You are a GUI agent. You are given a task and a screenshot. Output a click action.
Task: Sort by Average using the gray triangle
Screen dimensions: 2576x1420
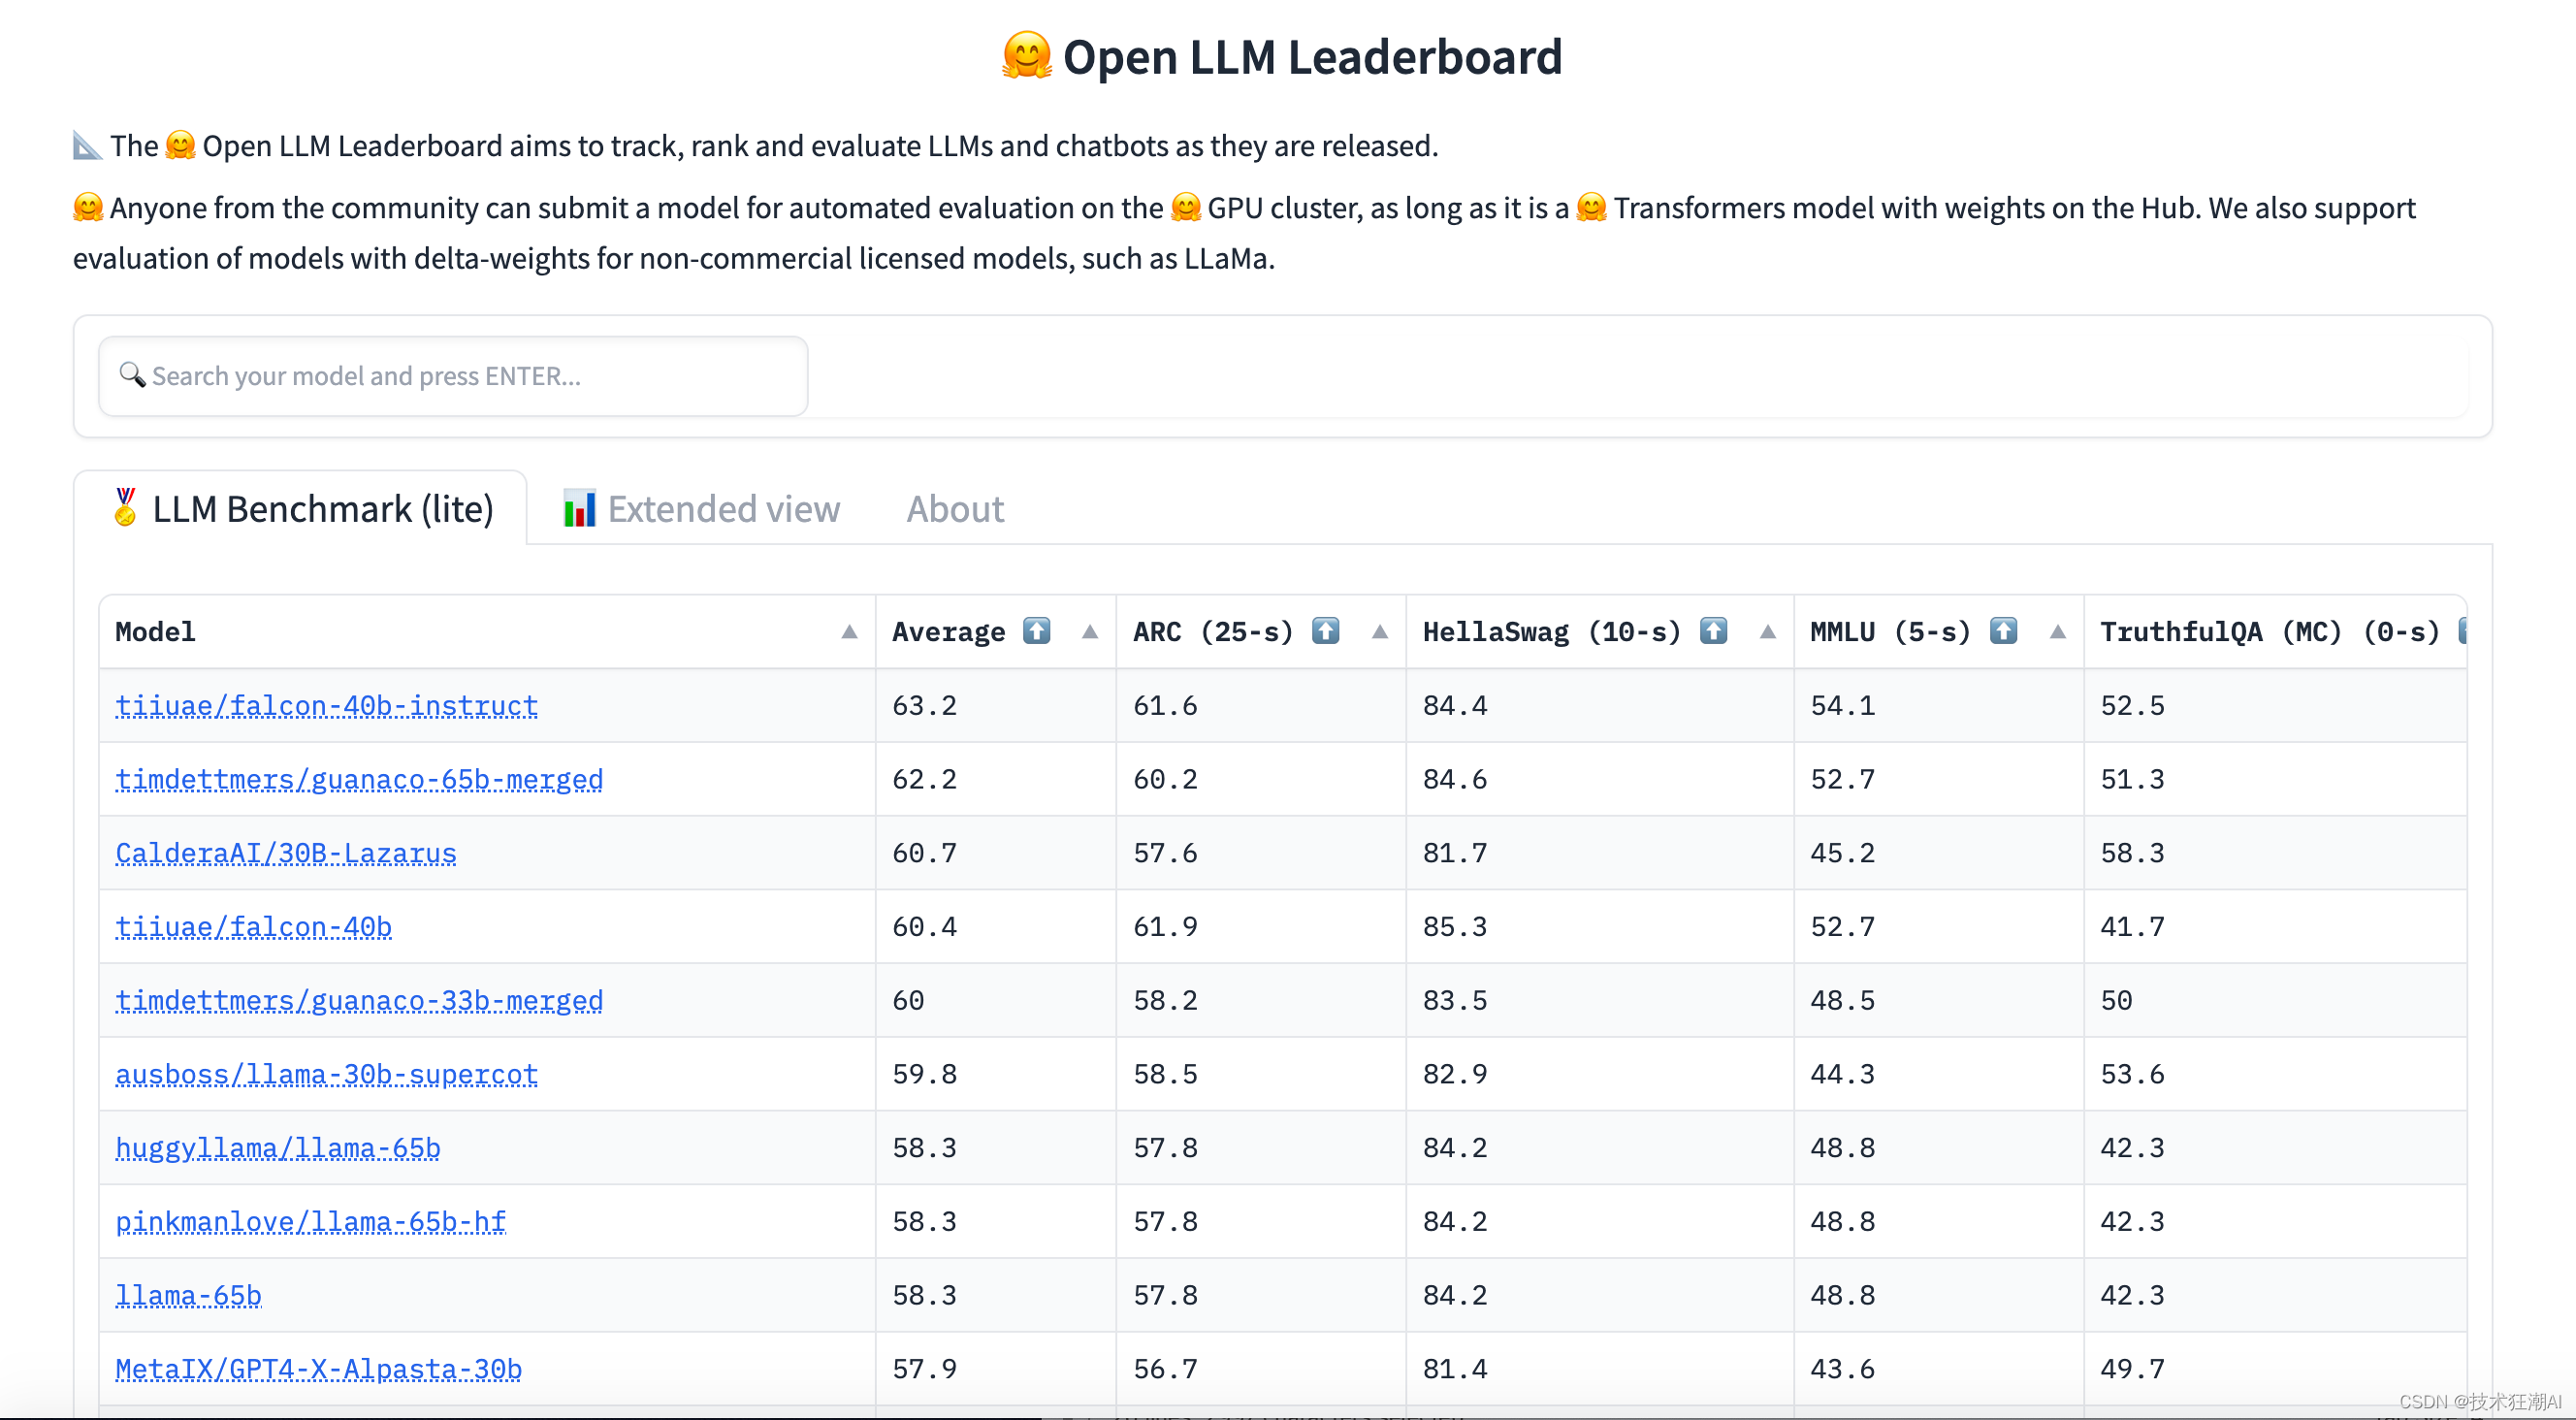coord(1090,631)
